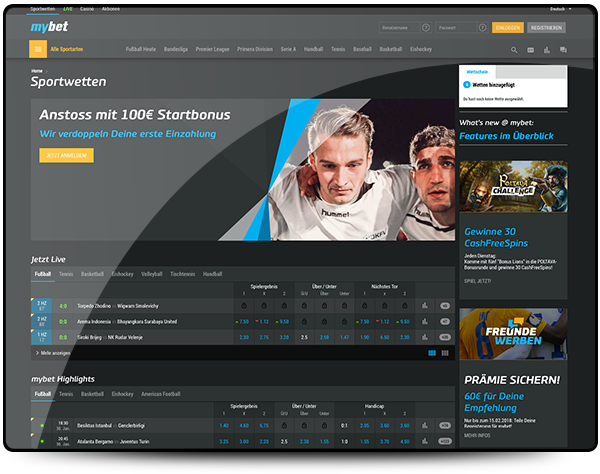
Task: Expand Mehr anzeigen under Jetzt Live
Action: point(53,353)
